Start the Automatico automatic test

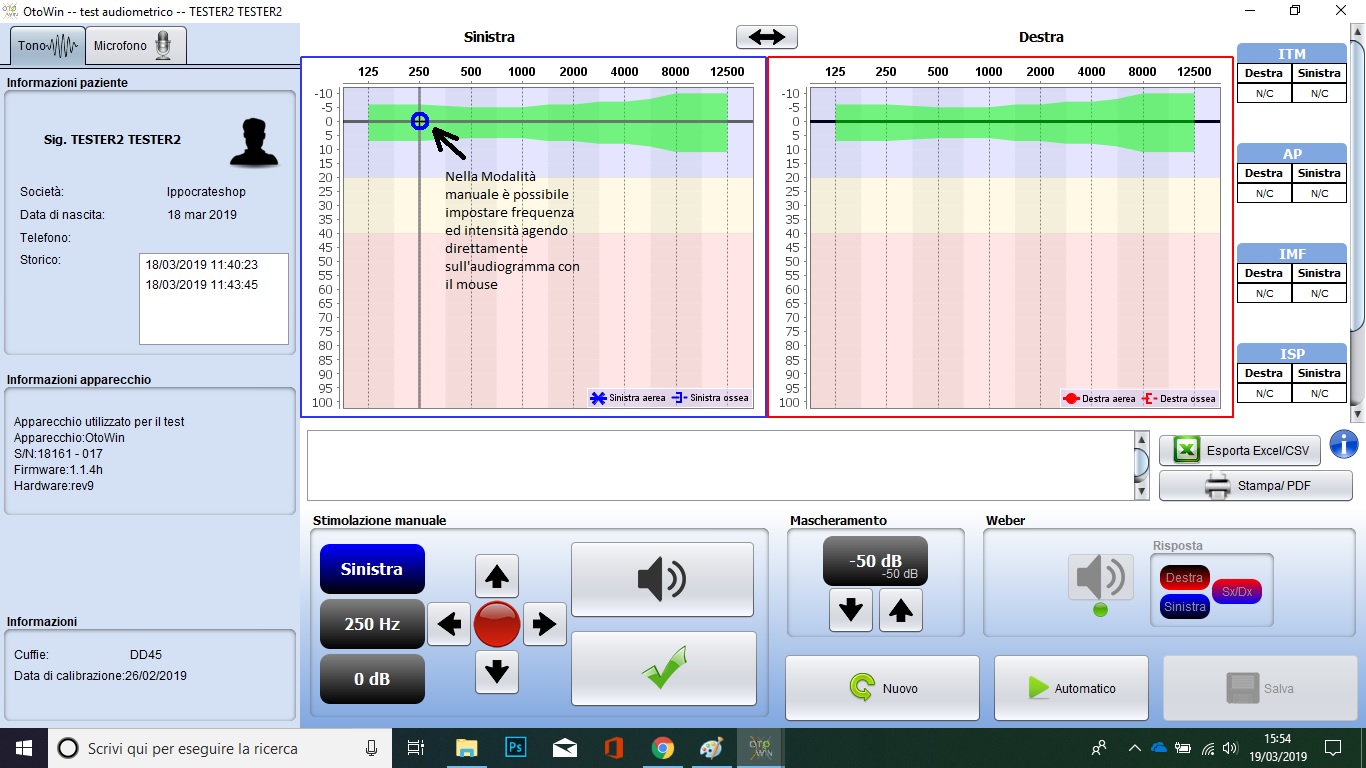(1070, 688)
